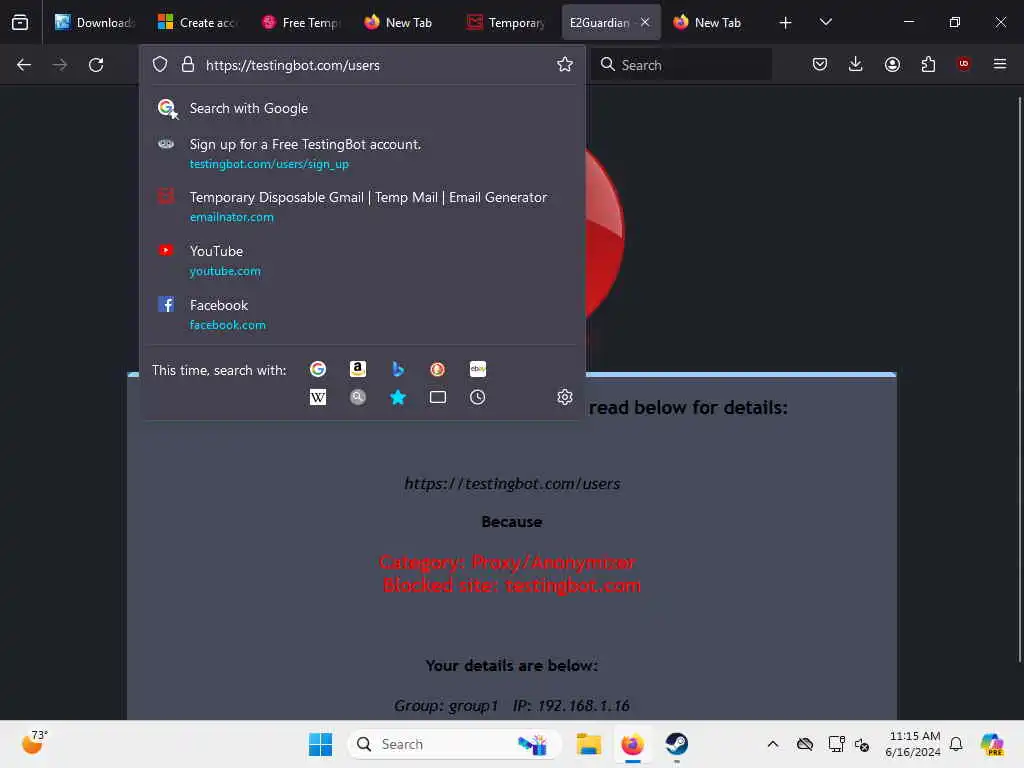Image resolution: width=1024 pixels, height=768 pixels.
Task: Open File Explorer from taskbar
Action: tap(588, 744)
